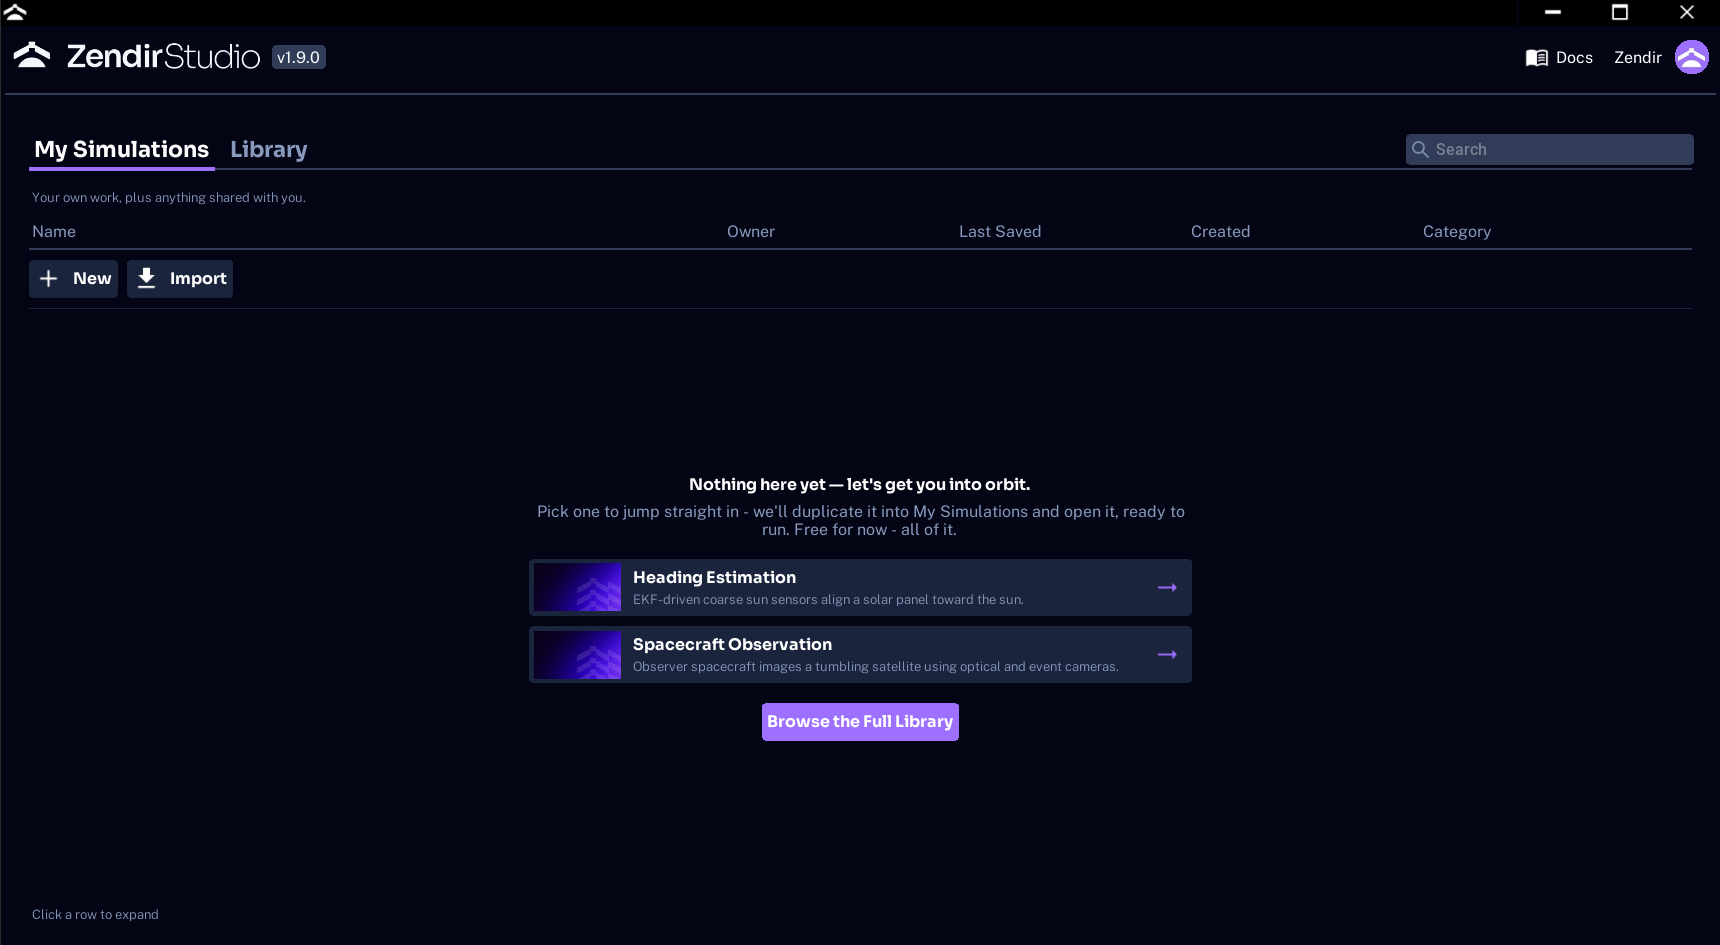The image size is (1720, 945).
Task: Click the Import download arrow icon
Action: tap(146, 278)
